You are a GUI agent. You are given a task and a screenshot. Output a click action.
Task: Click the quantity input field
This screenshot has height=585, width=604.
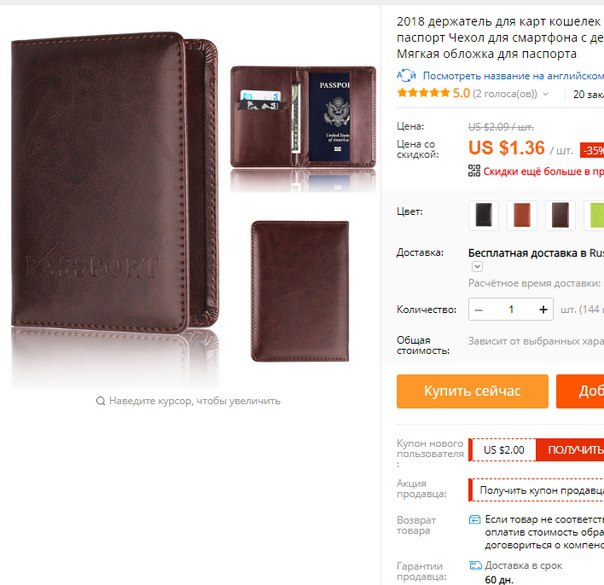(x=511, y=310)
